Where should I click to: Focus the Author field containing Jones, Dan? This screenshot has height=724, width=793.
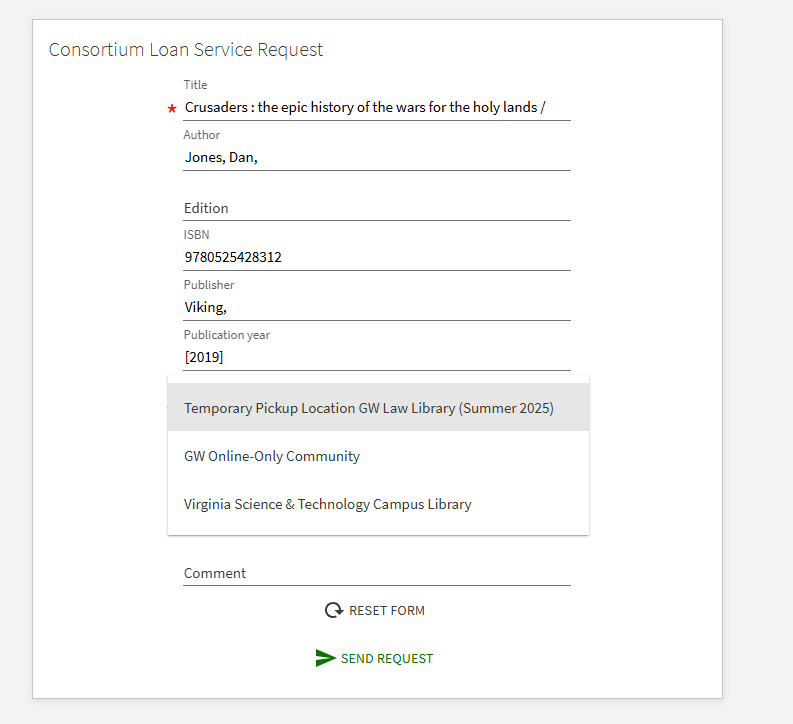(376, 157)
